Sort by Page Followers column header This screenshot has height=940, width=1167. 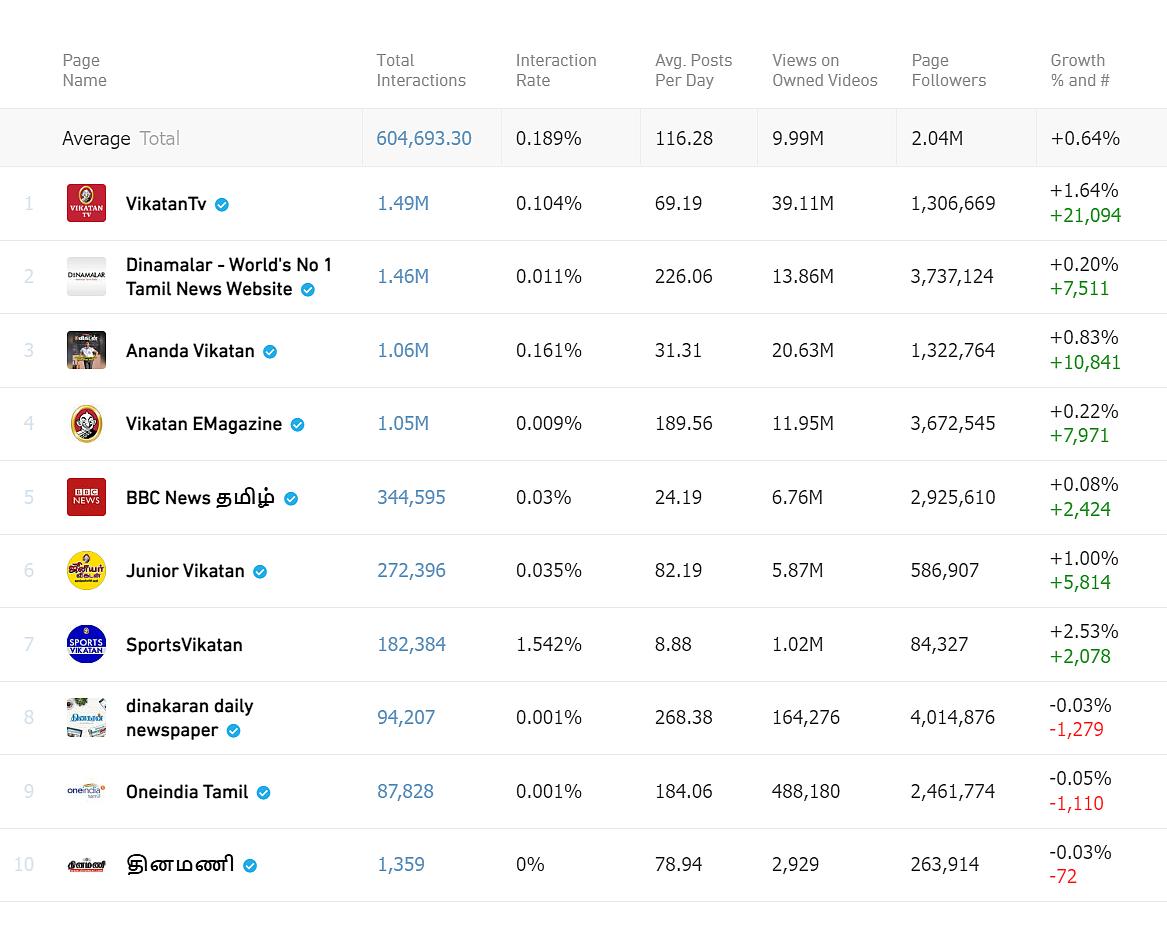pyautogui.click(x=948, y=70)
